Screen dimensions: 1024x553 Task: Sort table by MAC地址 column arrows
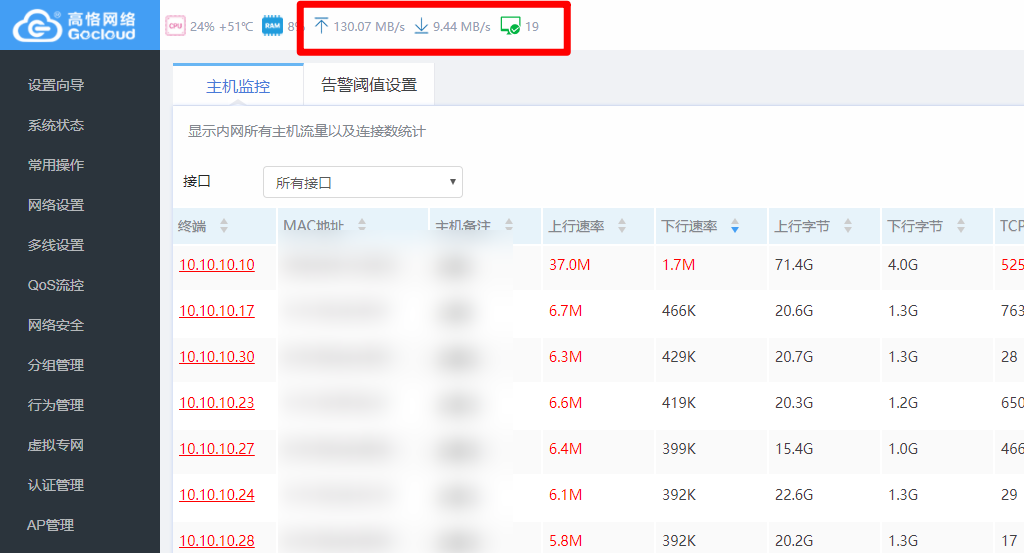click(362, 225)
